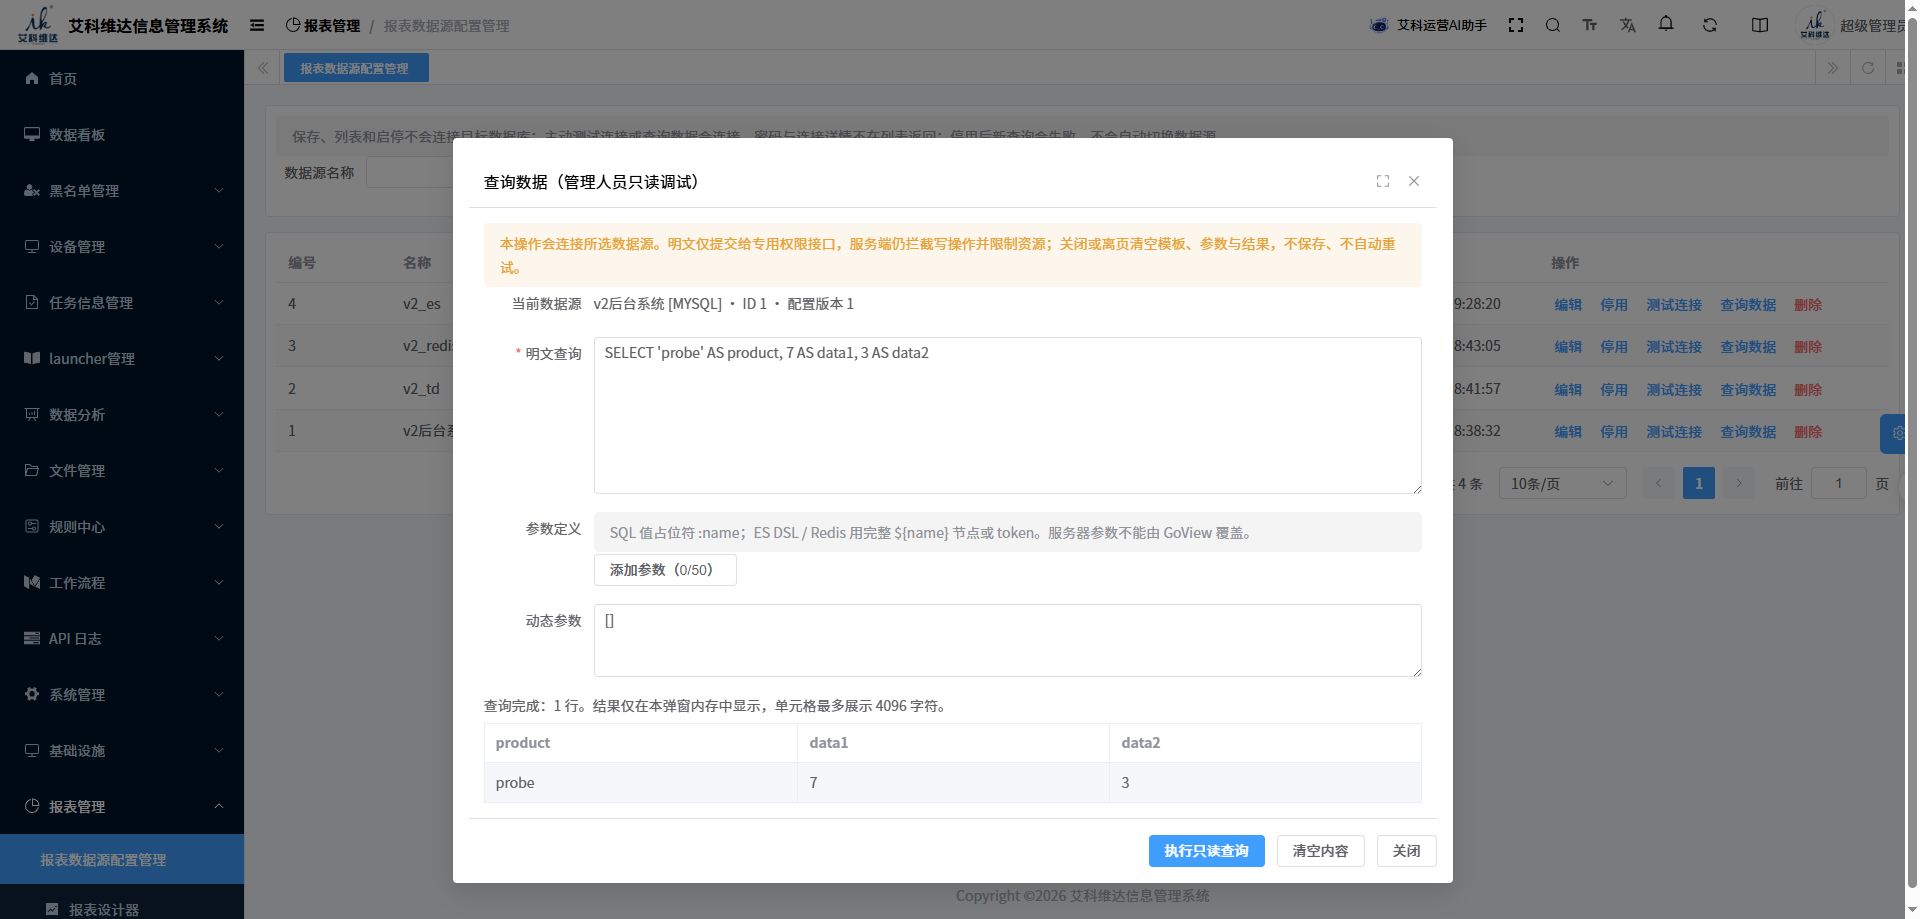1920x919 pixels.
Task: Click 添加参数 (0/50) button
Action: (x=665, y=570)
